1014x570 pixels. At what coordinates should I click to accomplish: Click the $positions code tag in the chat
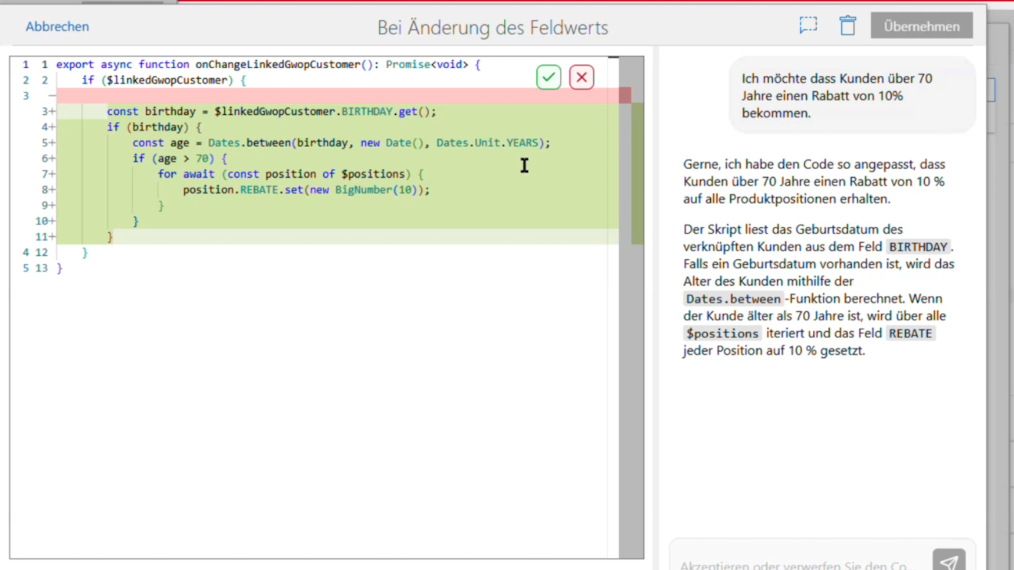pyautogui.click(x=722, y=333)
